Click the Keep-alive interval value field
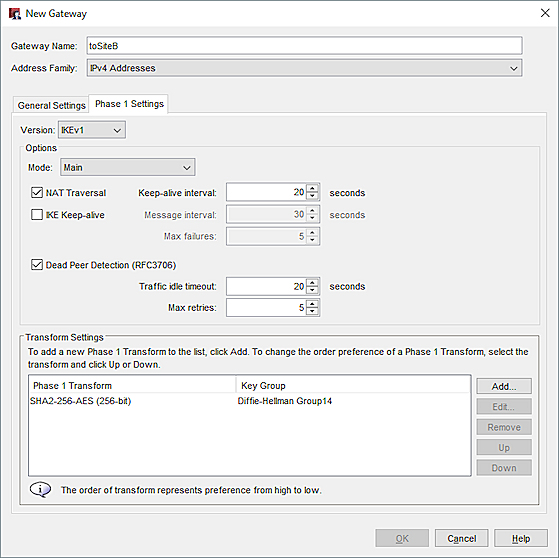Screen dimensions: 559x558 [x=266, y=193]
